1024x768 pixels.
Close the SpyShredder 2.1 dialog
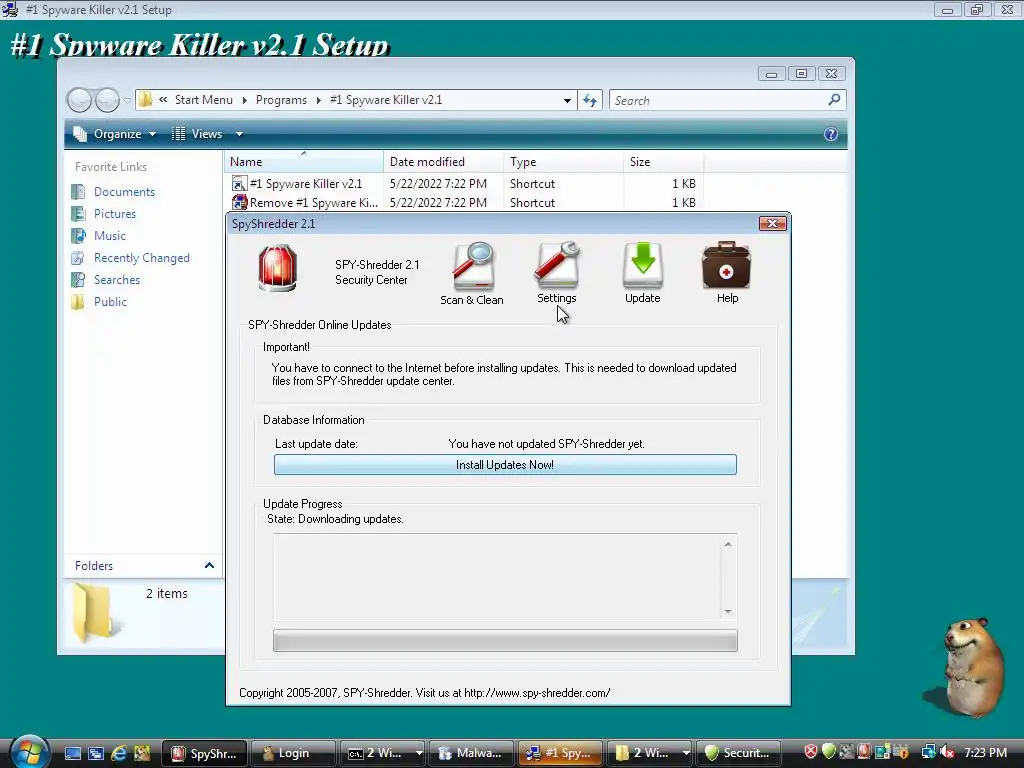click(773, 223)
